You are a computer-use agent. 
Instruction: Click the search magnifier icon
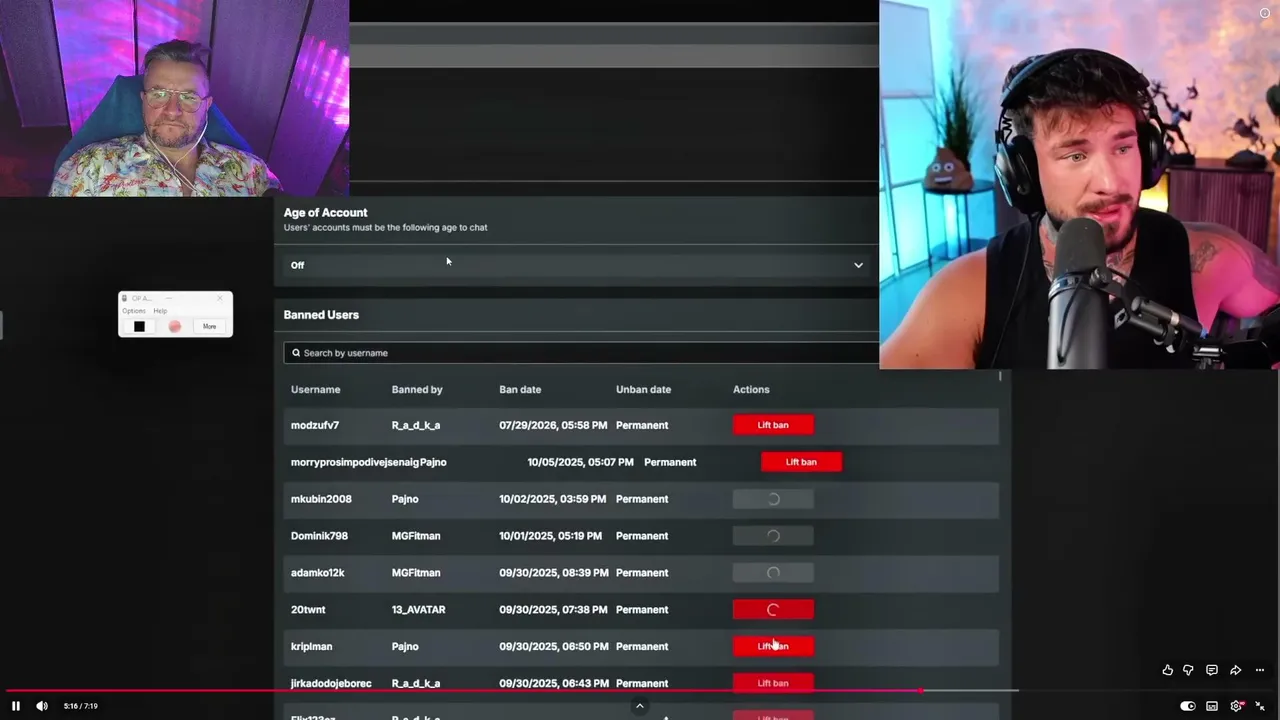(x=296, y=353)
